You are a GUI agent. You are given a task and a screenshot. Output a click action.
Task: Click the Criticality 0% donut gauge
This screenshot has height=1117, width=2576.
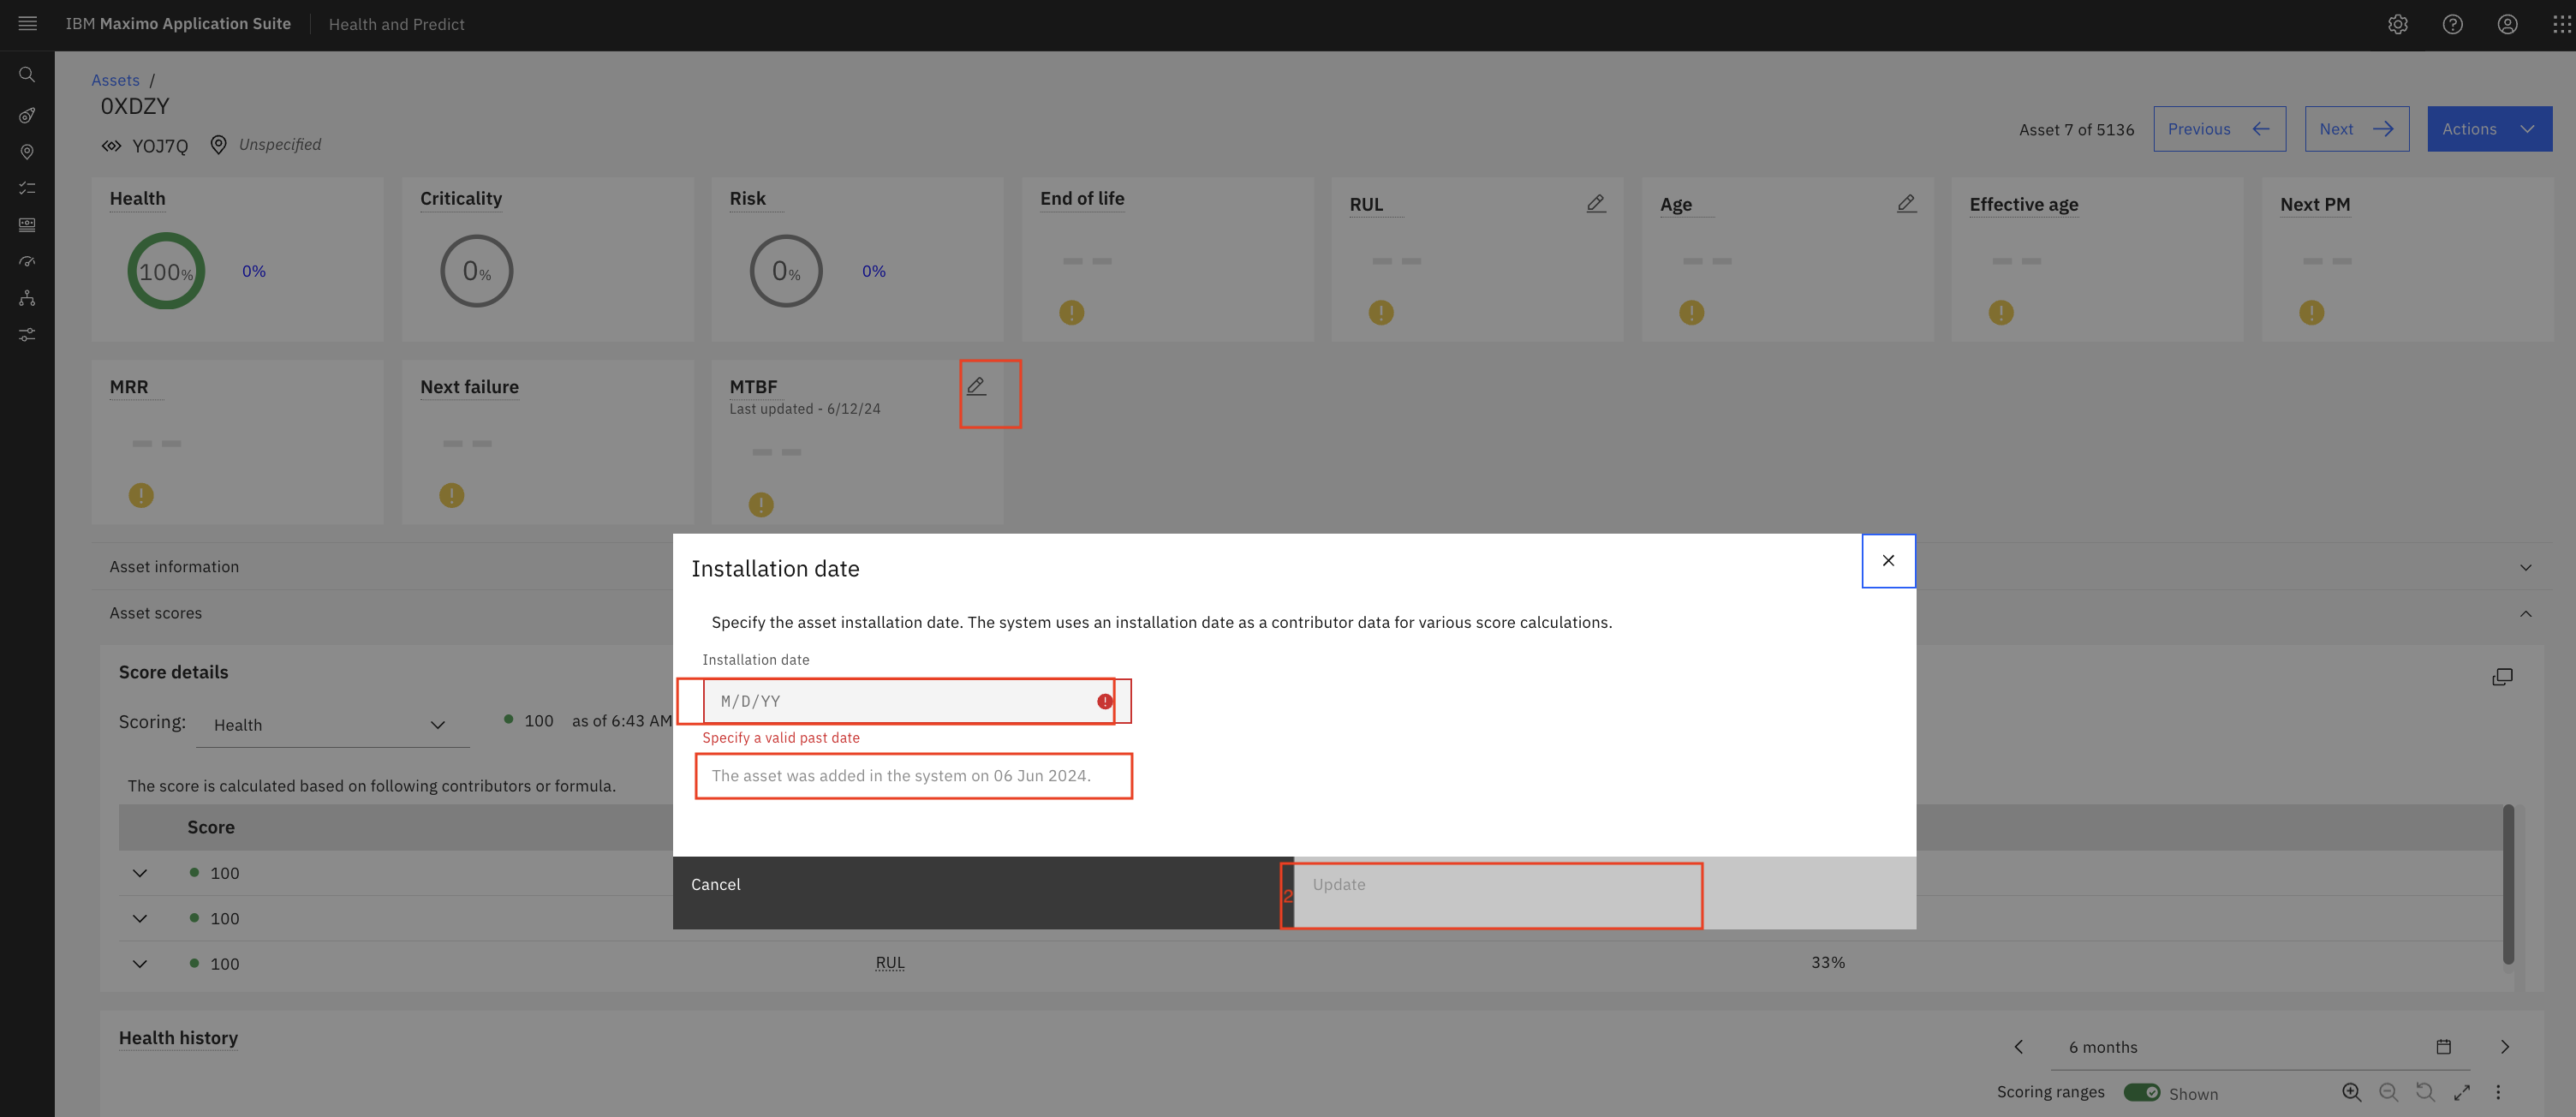point(476,271)
